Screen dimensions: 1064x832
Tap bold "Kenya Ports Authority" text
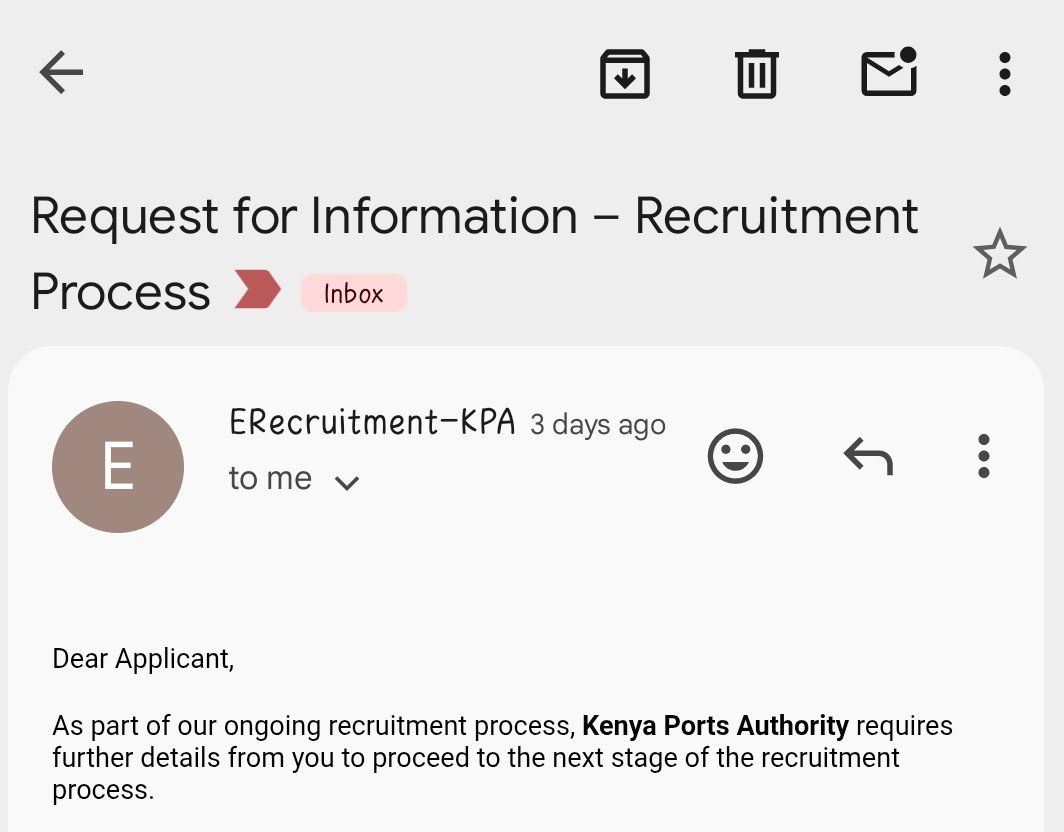coord(715,725)
